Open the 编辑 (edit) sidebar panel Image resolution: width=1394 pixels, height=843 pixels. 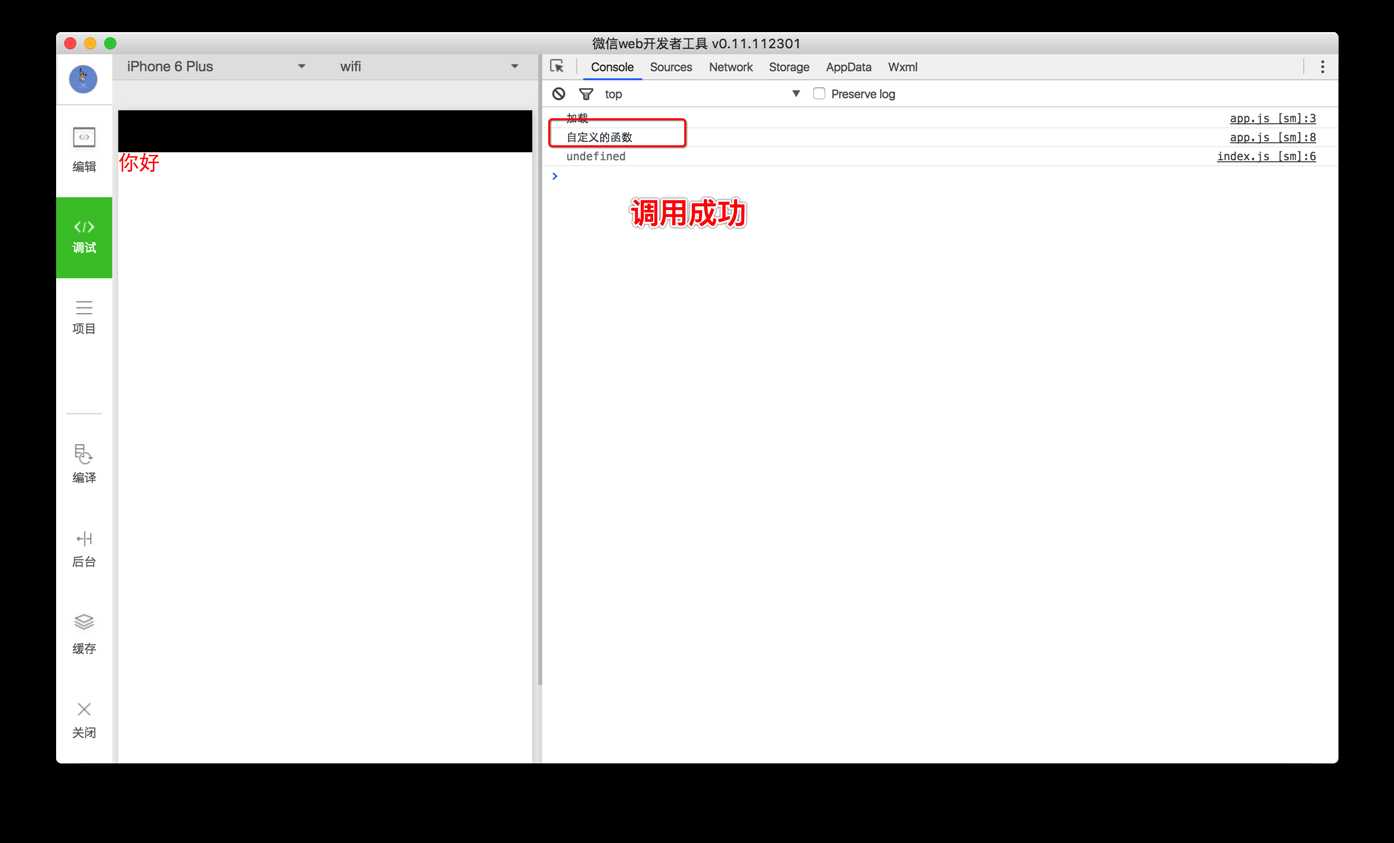pyautogui.click(x=84, y=150)
